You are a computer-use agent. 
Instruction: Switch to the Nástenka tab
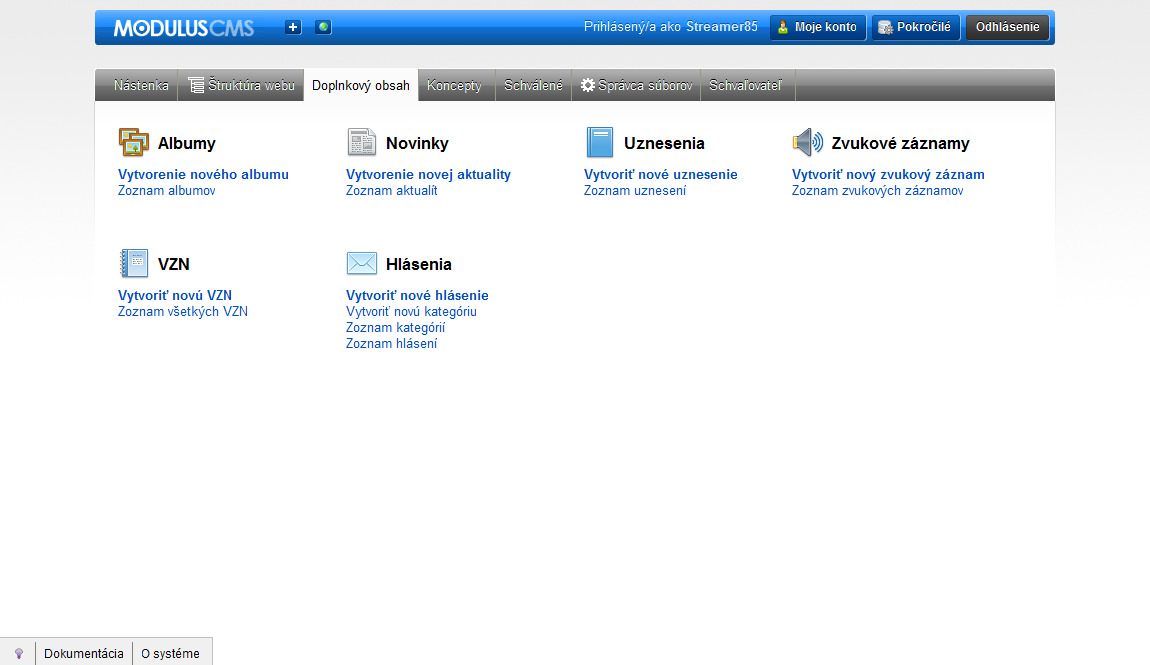pos(141,86)
